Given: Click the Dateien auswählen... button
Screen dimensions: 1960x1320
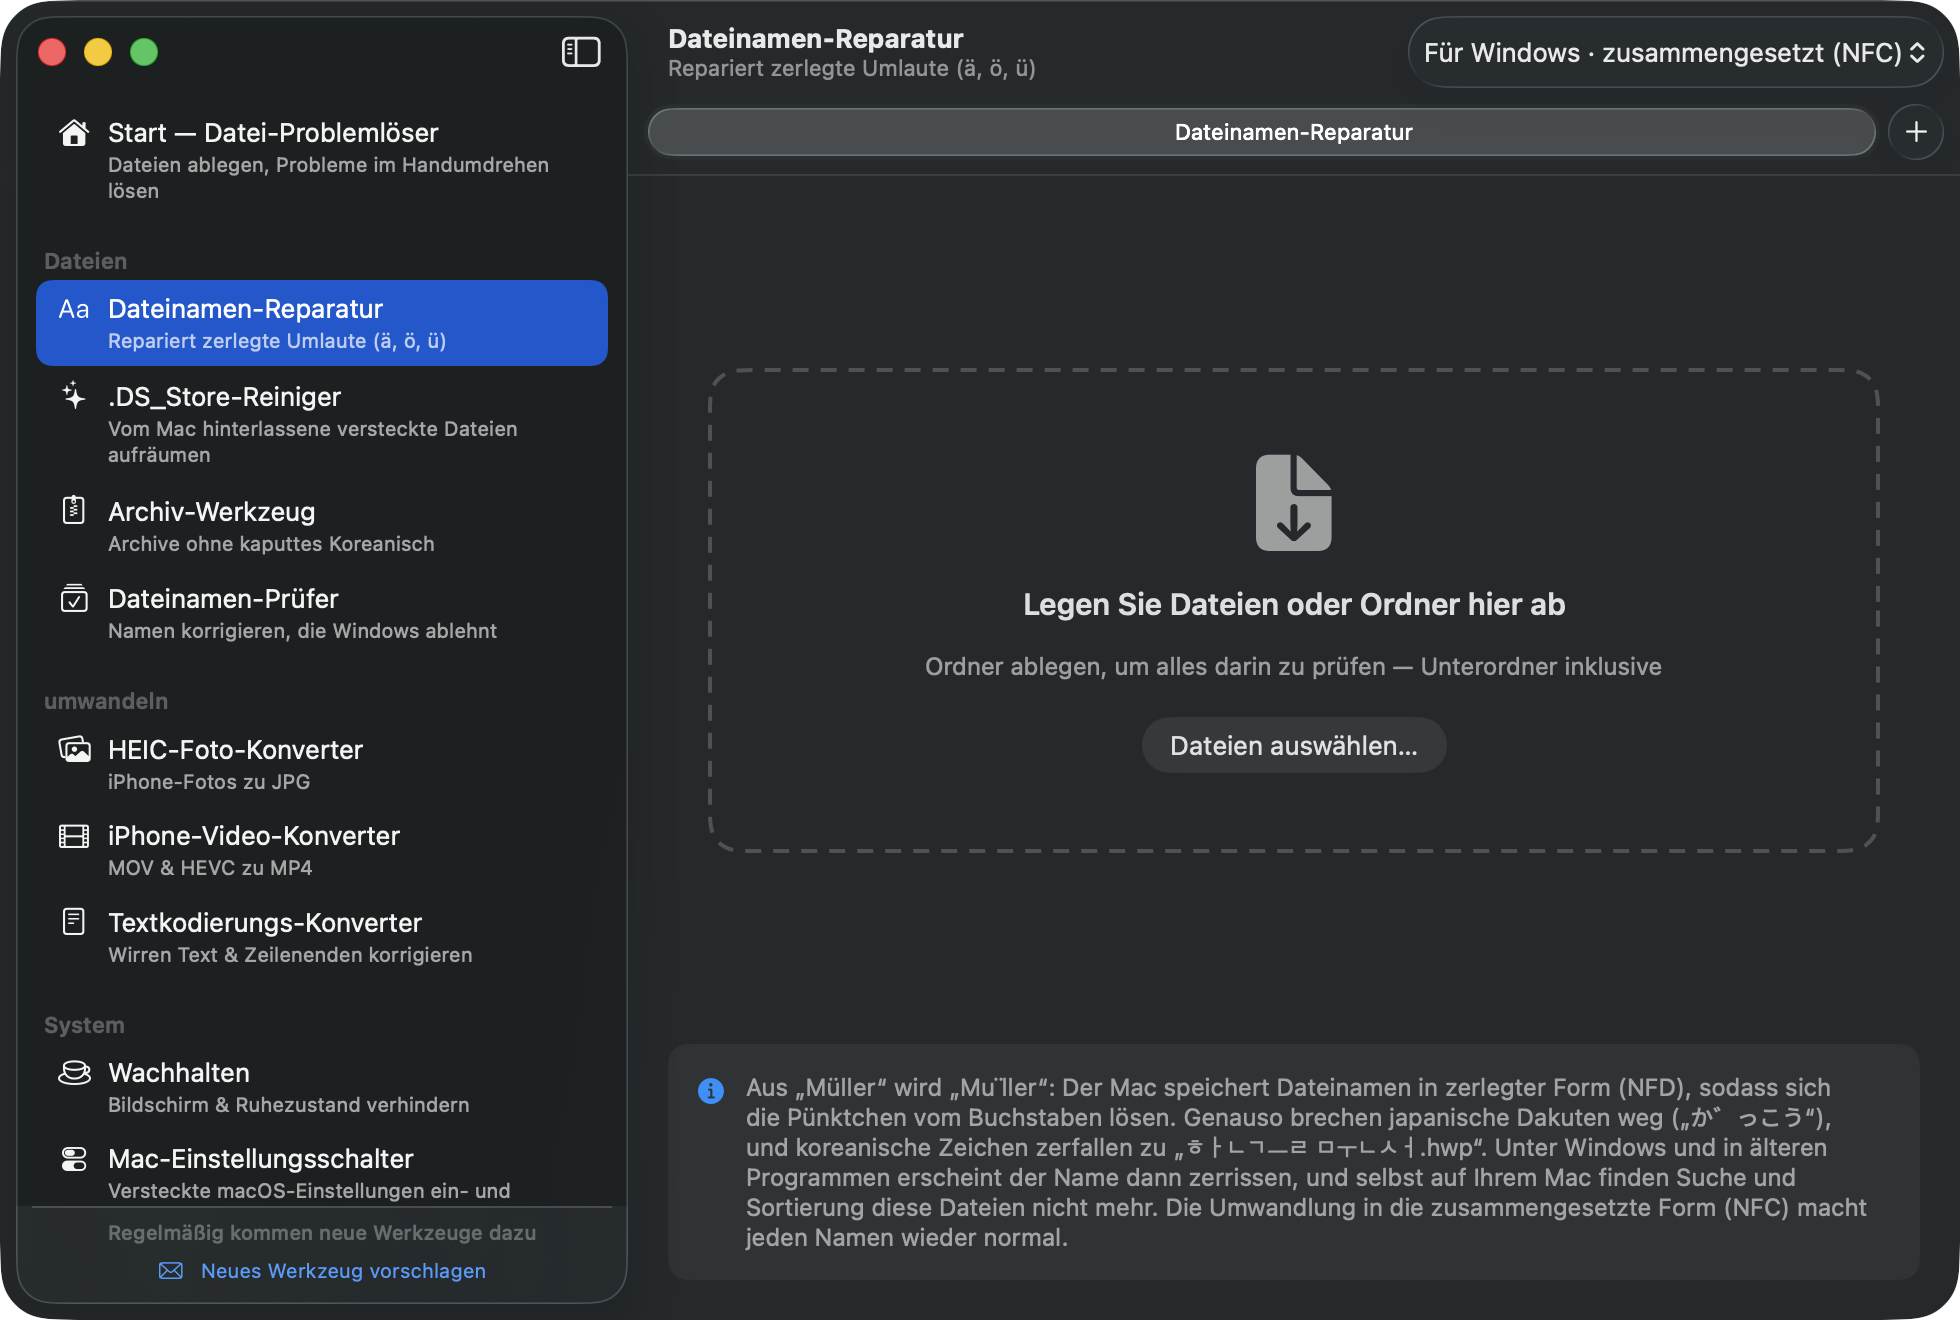Looking at the screenshot, I should coord(1294,745).
